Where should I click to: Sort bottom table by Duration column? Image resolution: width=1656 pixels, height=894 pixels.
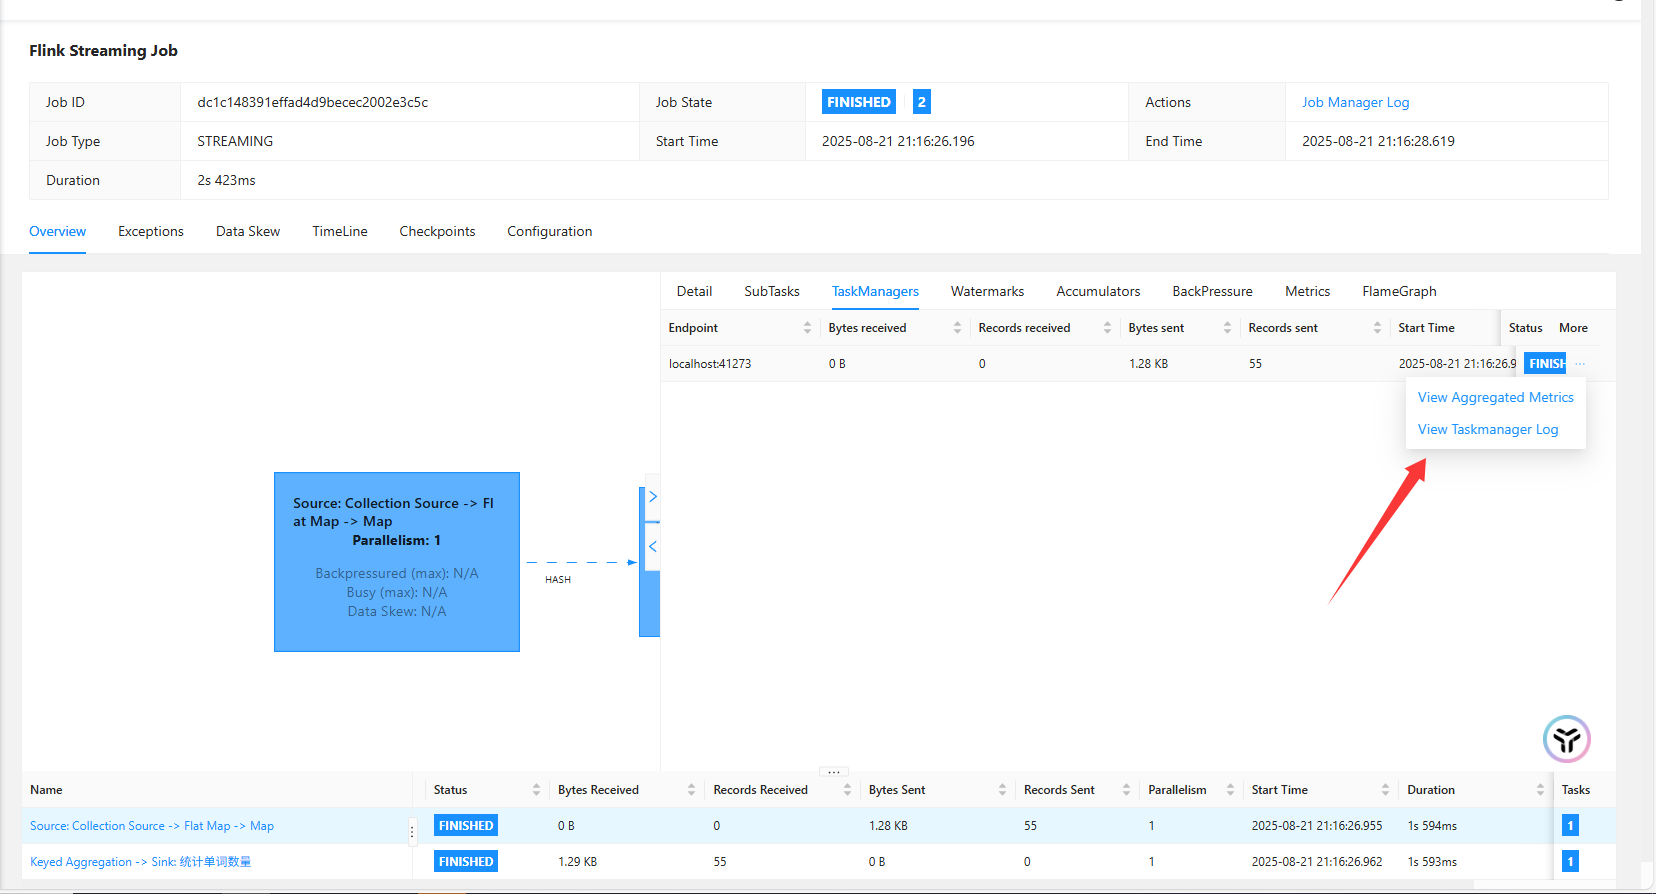coord(1540,790)
